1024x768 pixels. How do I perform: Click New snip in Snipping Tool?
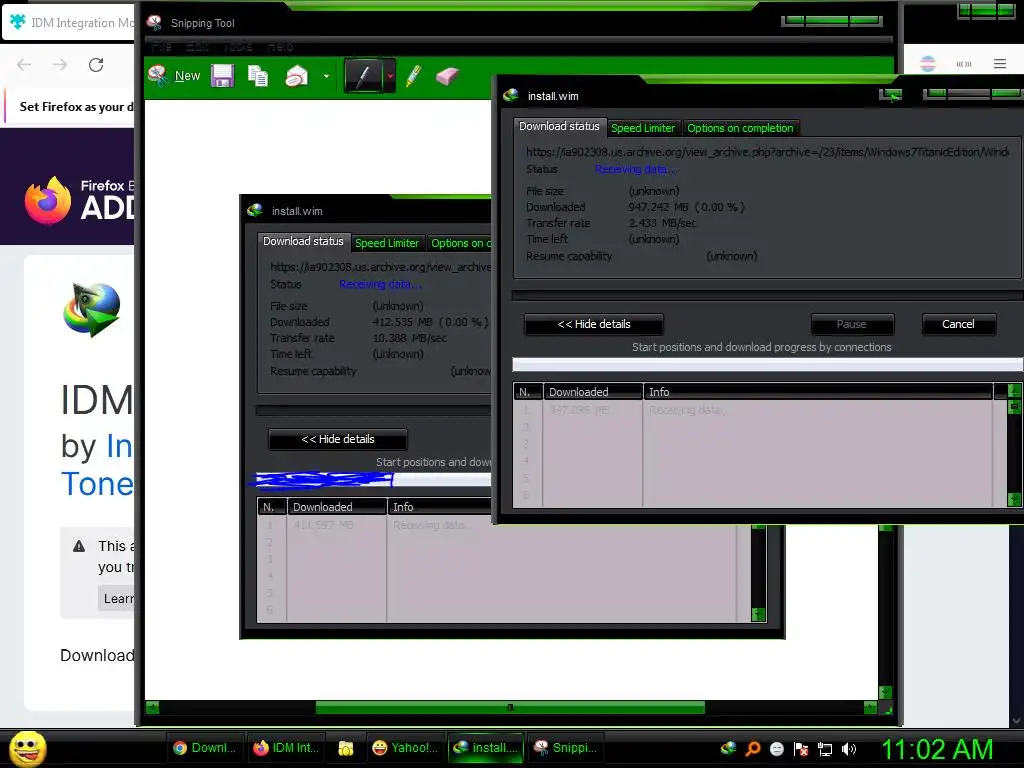tap(174, 76)
